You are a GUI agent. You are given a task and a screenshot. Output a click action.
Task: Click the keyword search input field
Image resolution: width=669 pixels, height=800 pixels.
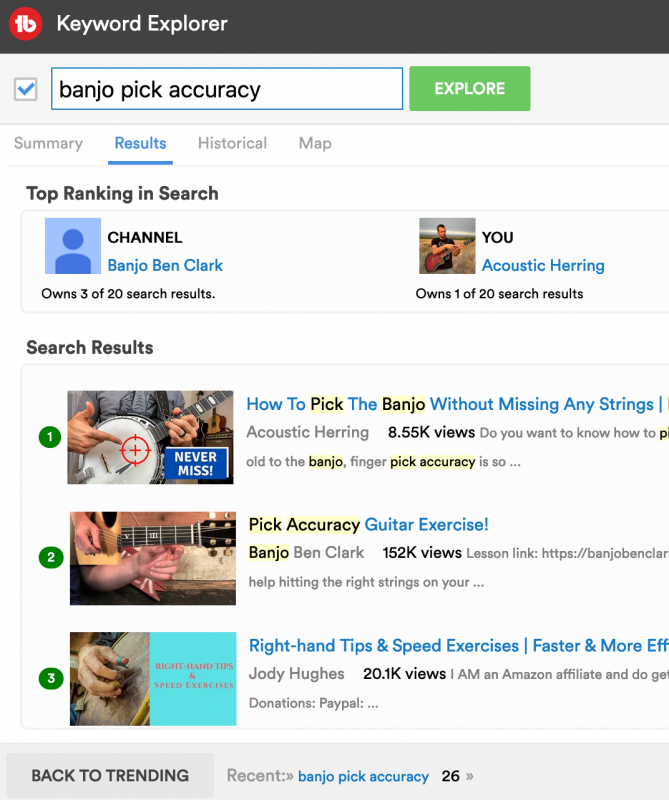click(x=227, y=89)
